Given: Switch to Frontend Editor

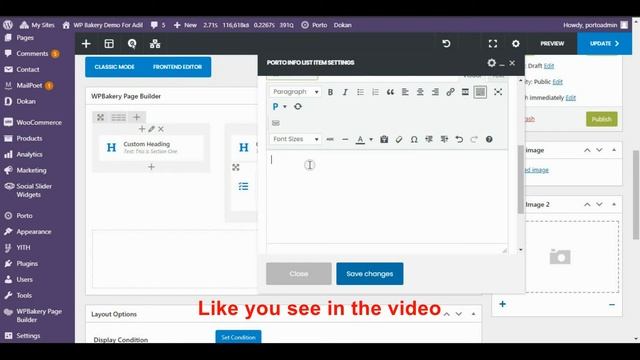Looking at the screenshot, I should click(177, 67).
